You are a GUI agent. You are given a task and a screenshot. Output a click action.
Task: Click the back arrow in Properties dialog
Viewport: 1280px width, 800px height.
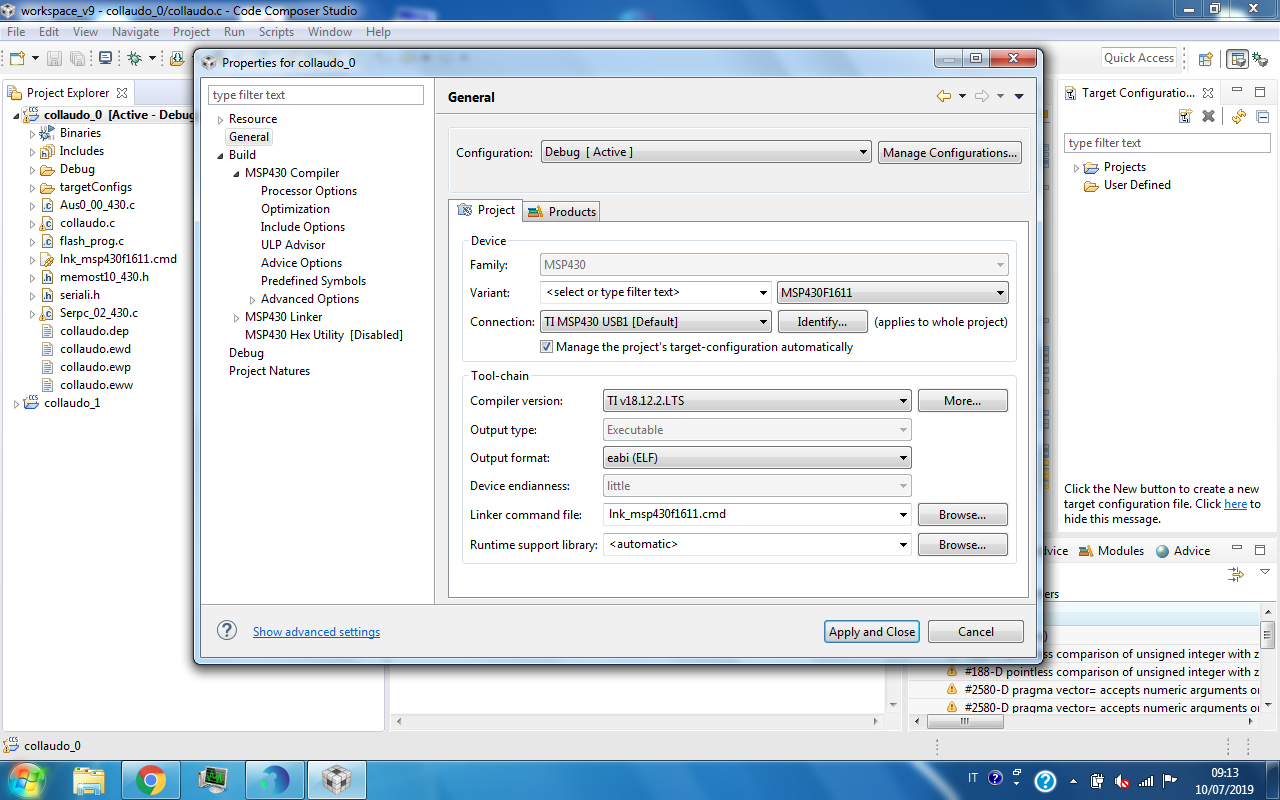point(943,96)
